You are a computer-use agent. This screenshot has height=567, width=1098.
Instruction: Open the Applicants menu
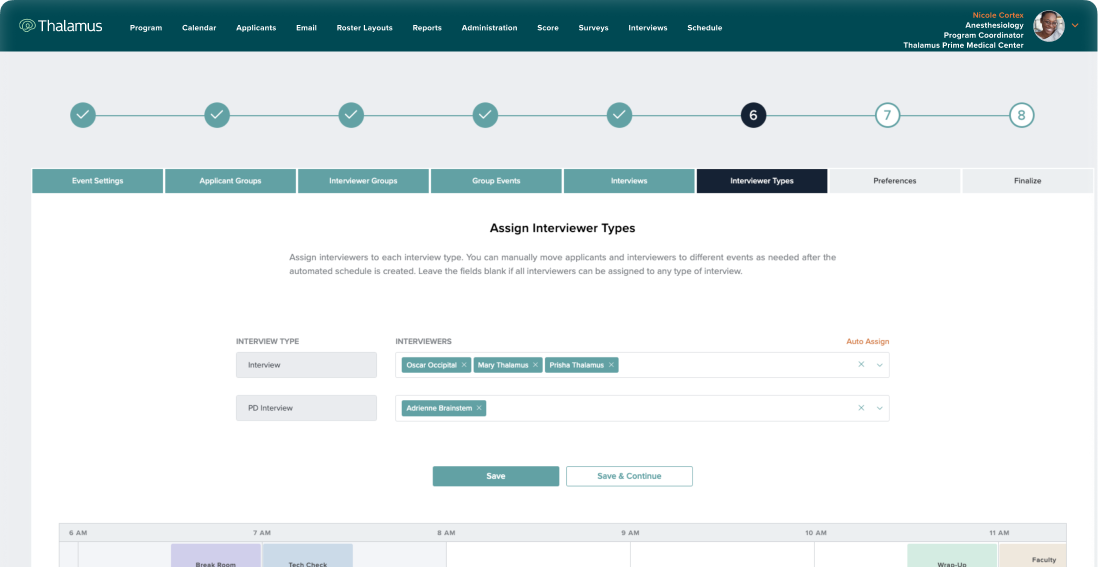(256, 28)
